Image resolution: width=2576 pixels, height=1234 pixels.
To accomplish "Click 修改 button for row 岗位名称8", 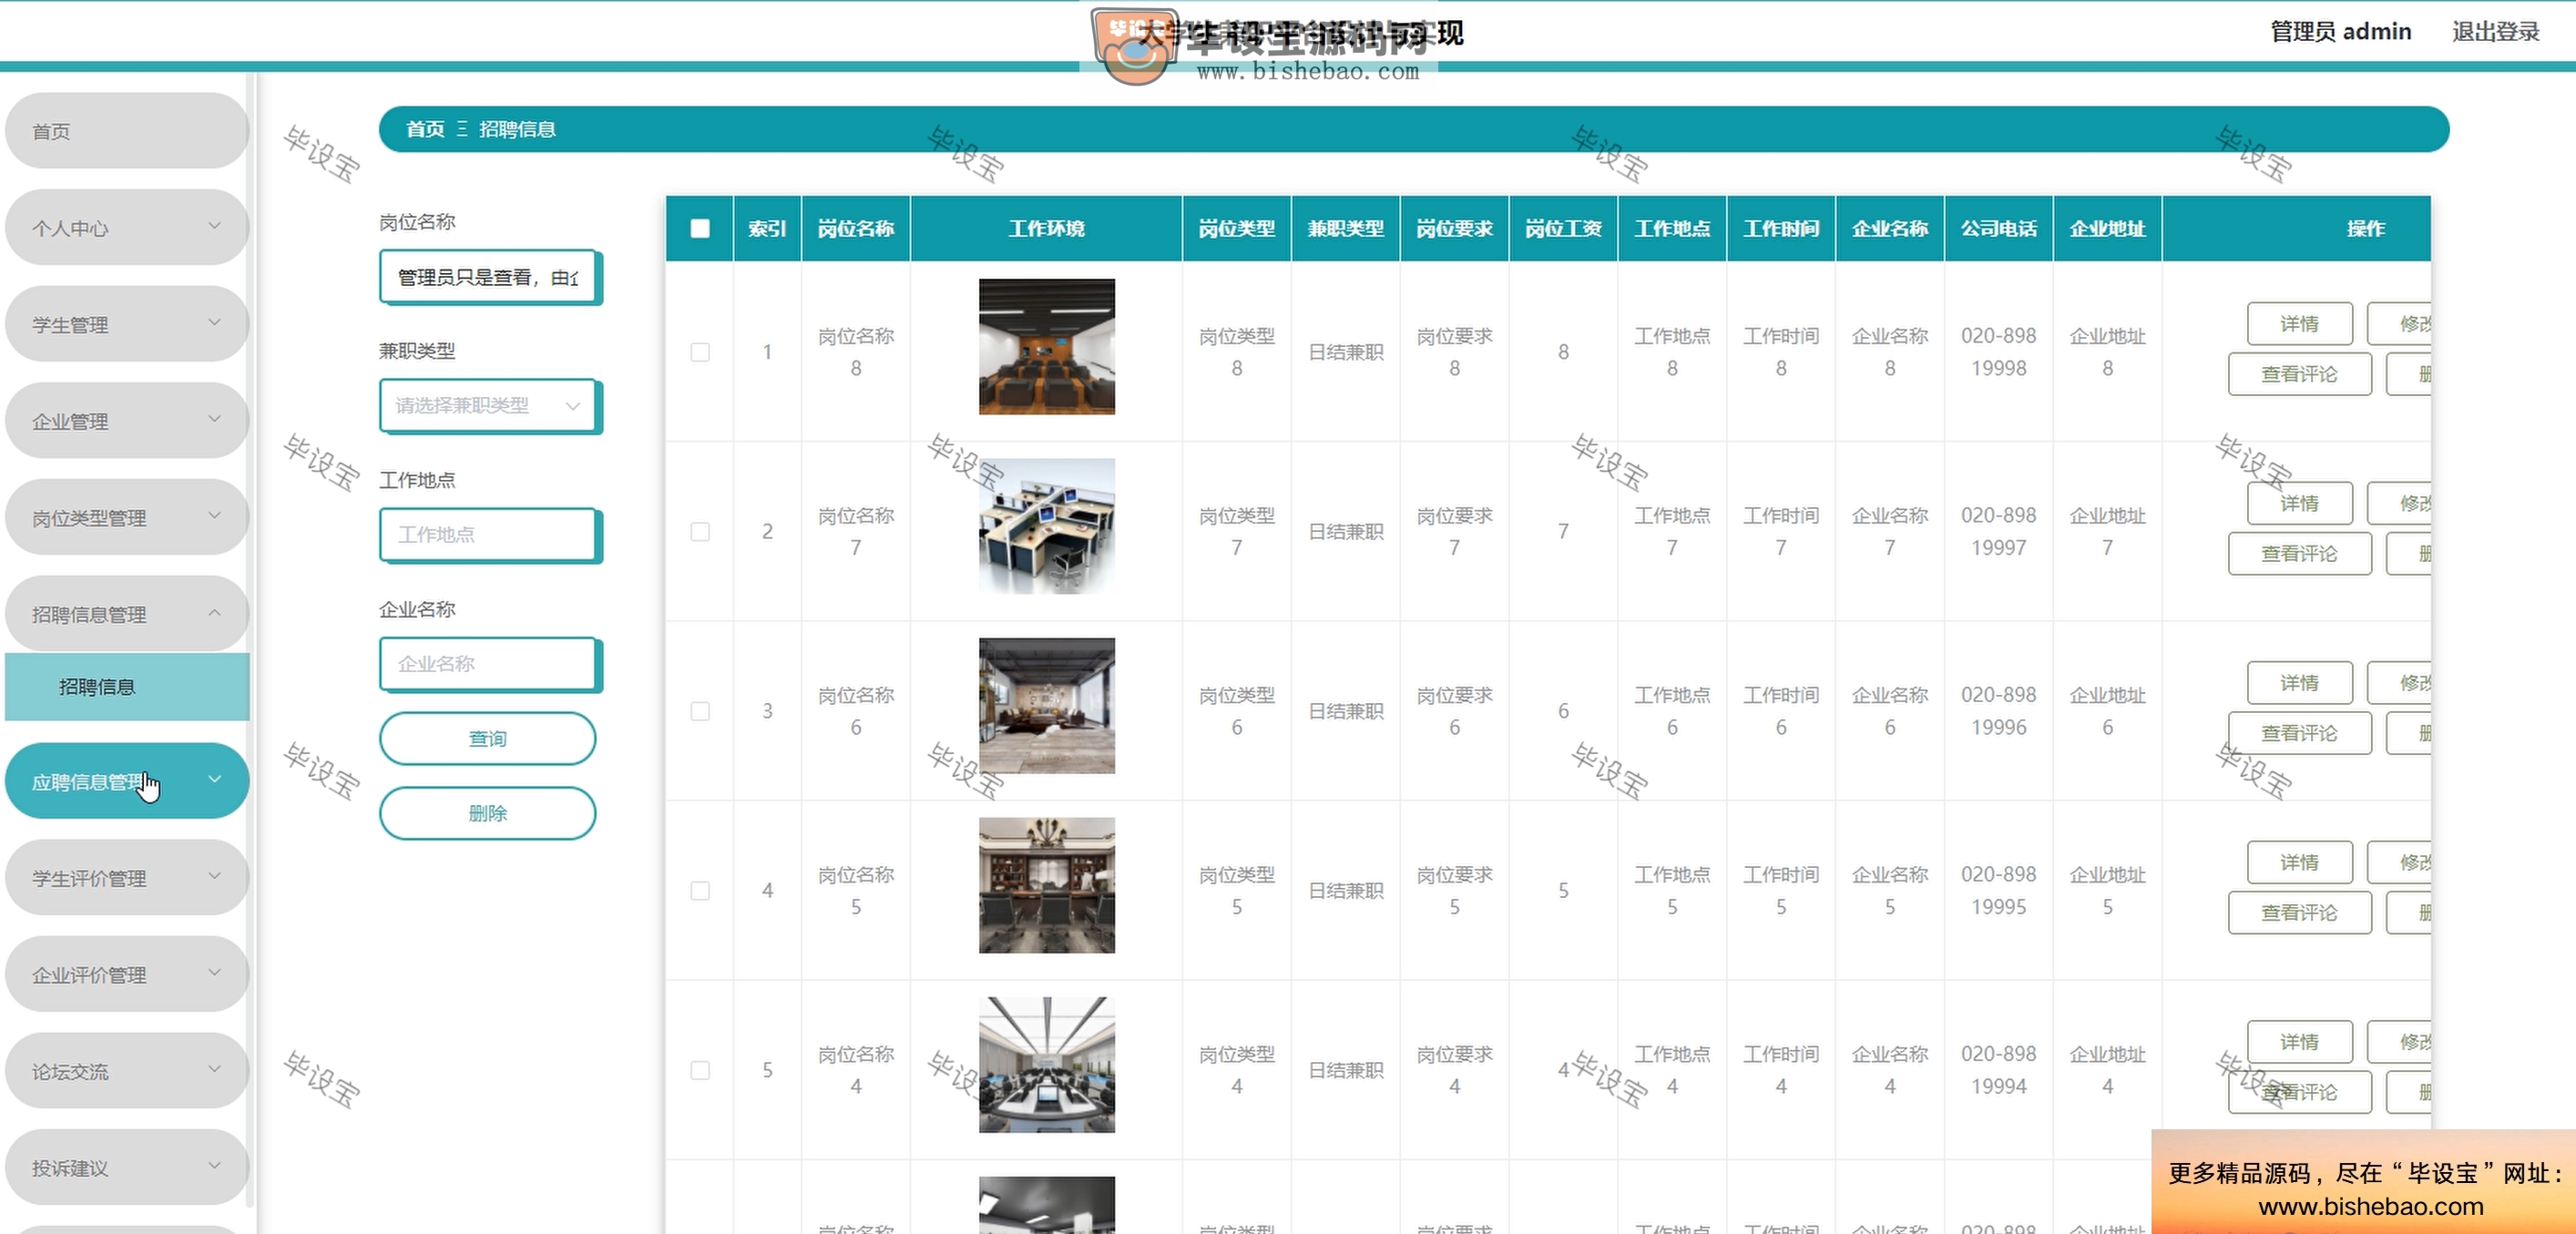I will (2400, 323).
